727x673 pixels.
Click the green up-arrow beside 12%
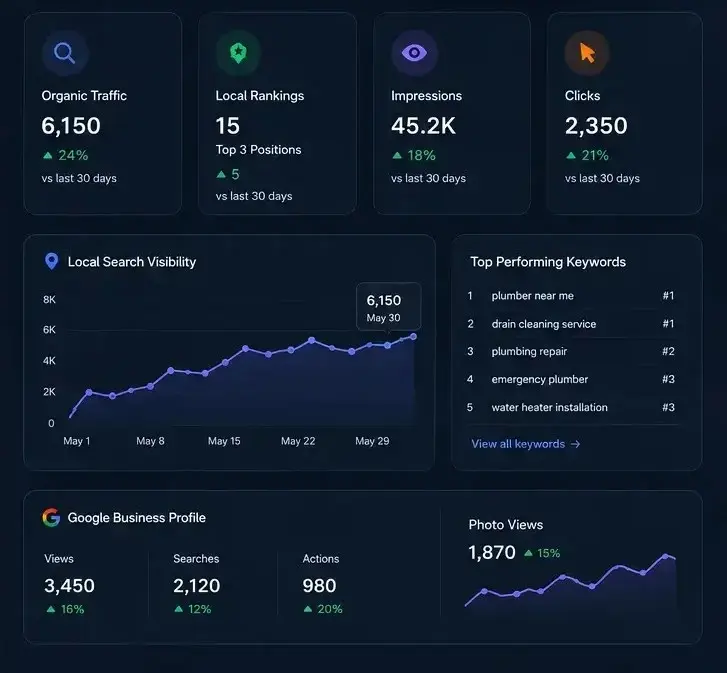click(x=179, y=609)
